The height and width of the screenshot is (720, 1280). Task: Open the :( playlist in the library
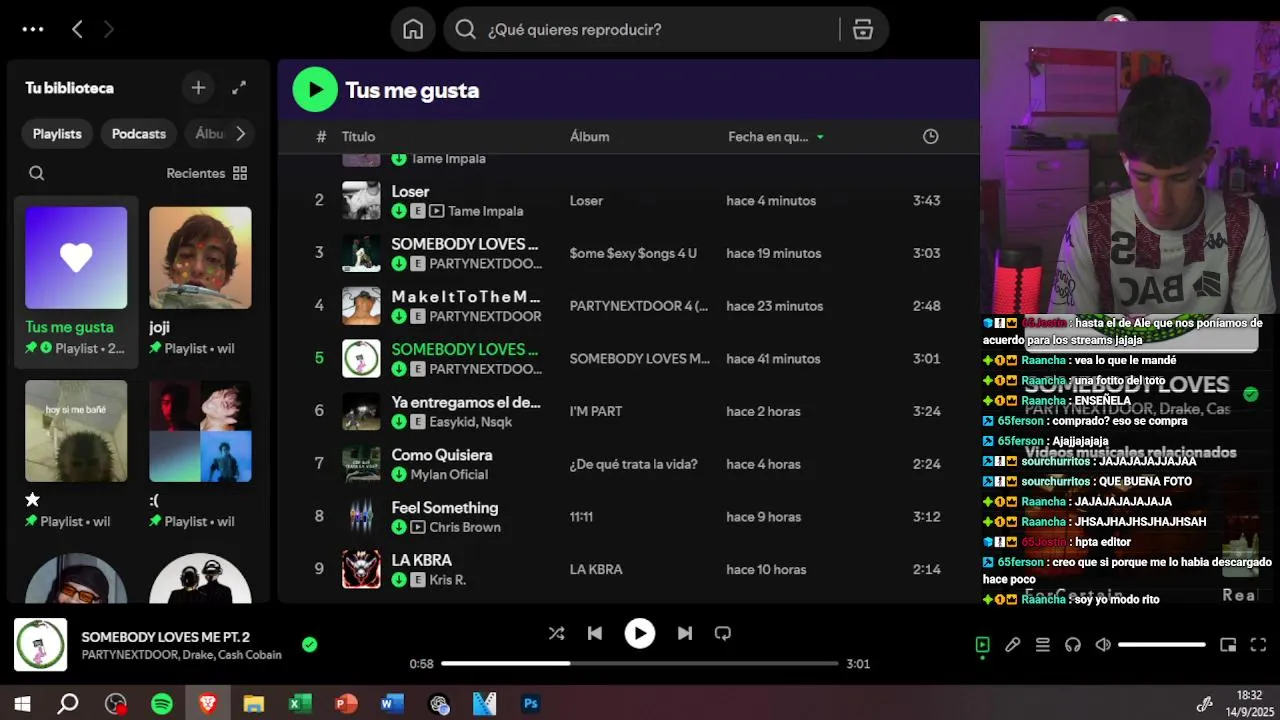point(200,455)
